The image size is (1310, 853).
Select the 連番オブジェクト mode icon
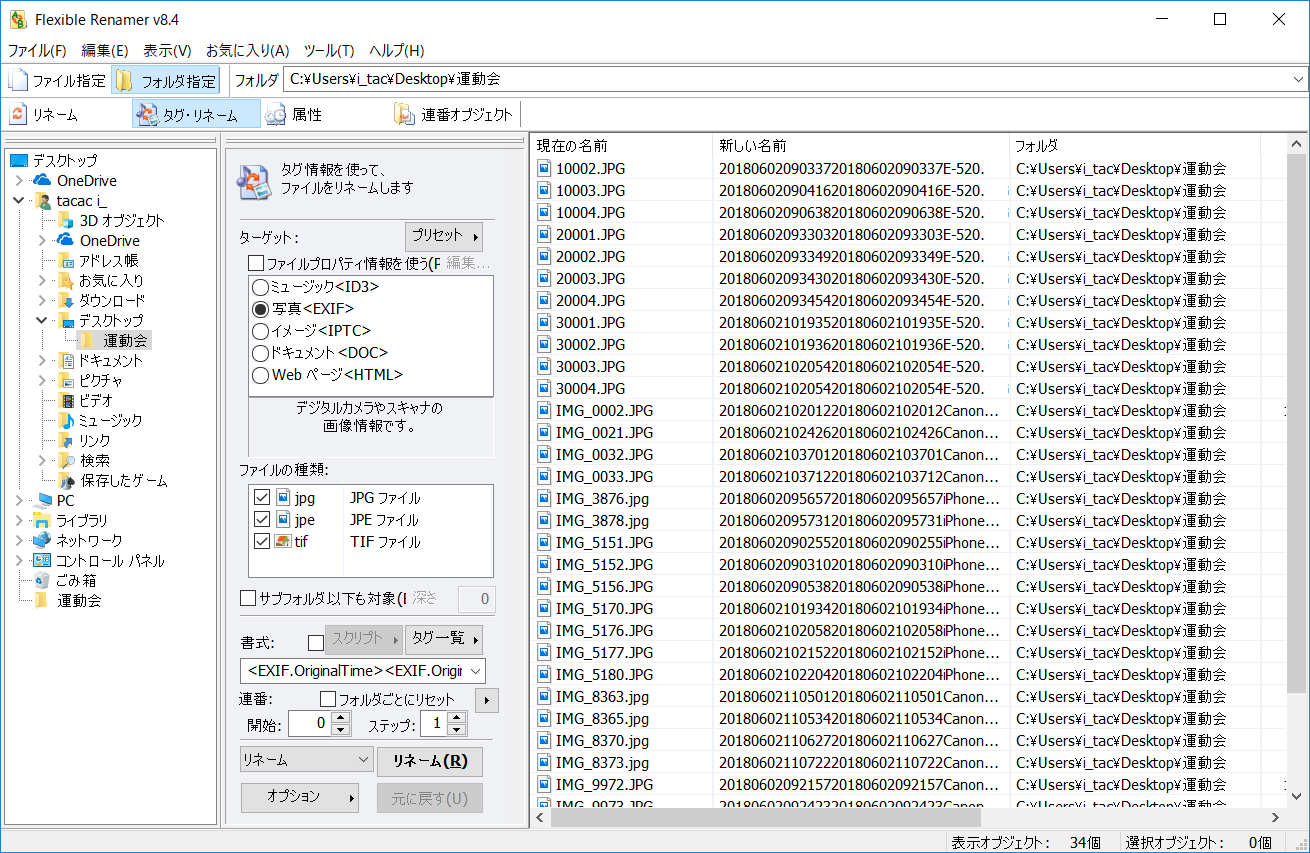point(403,113)
